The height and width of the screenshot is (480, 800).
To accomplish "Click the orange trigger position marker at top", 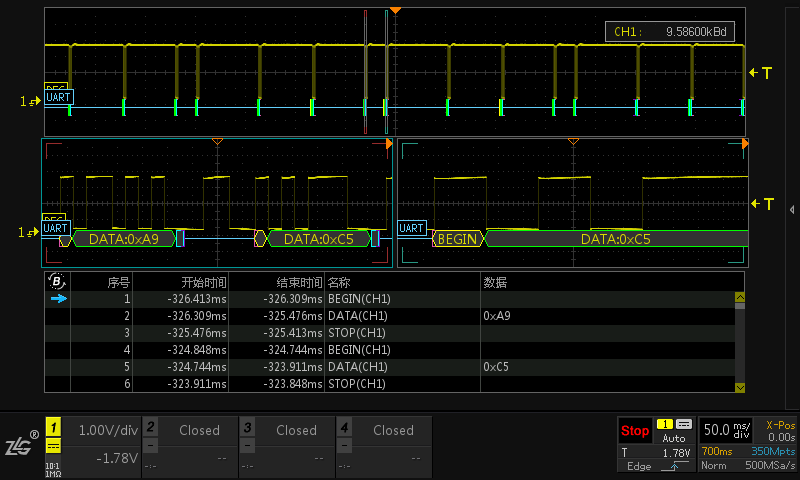I will coord(396,10).
